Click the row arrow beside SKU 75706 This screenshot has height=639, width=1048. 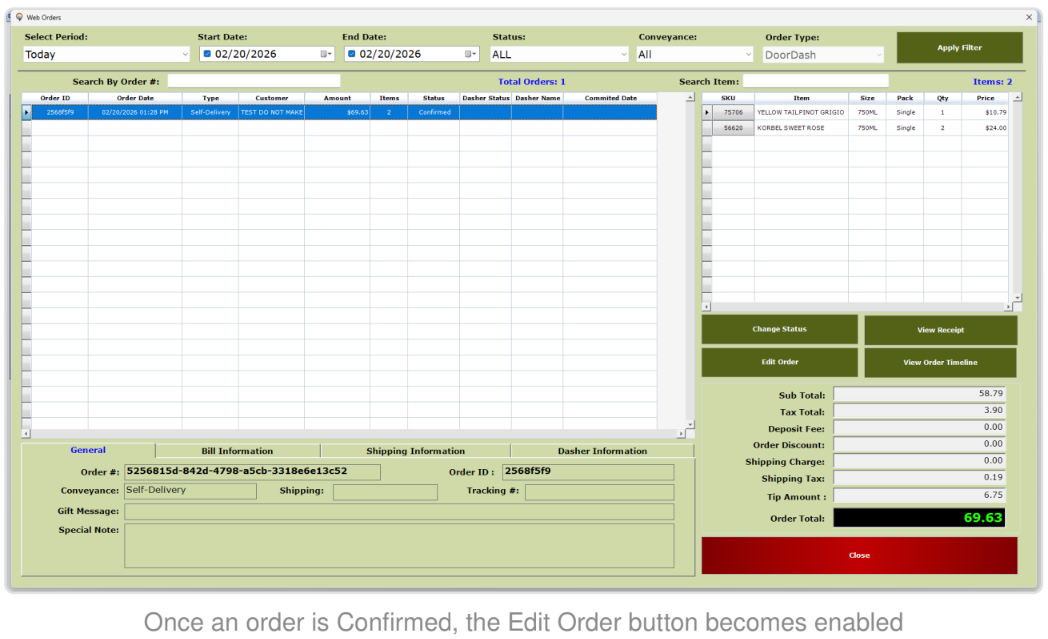point(706,112)
